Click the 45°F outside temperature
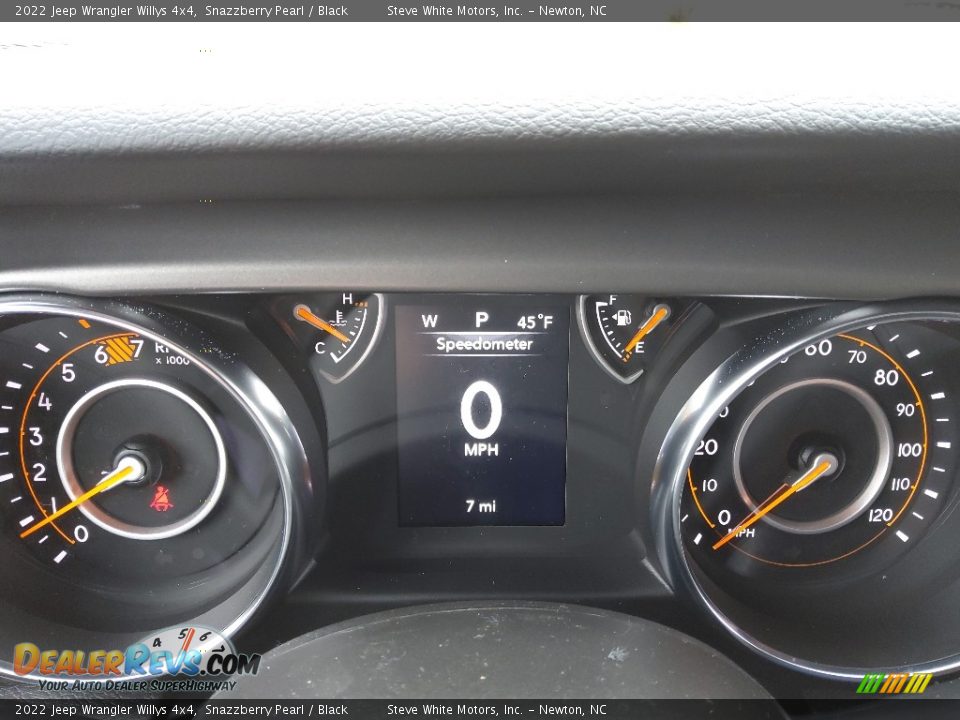Image resolution: width=960 pixels, height=720 pixels. tap(534, 321)
